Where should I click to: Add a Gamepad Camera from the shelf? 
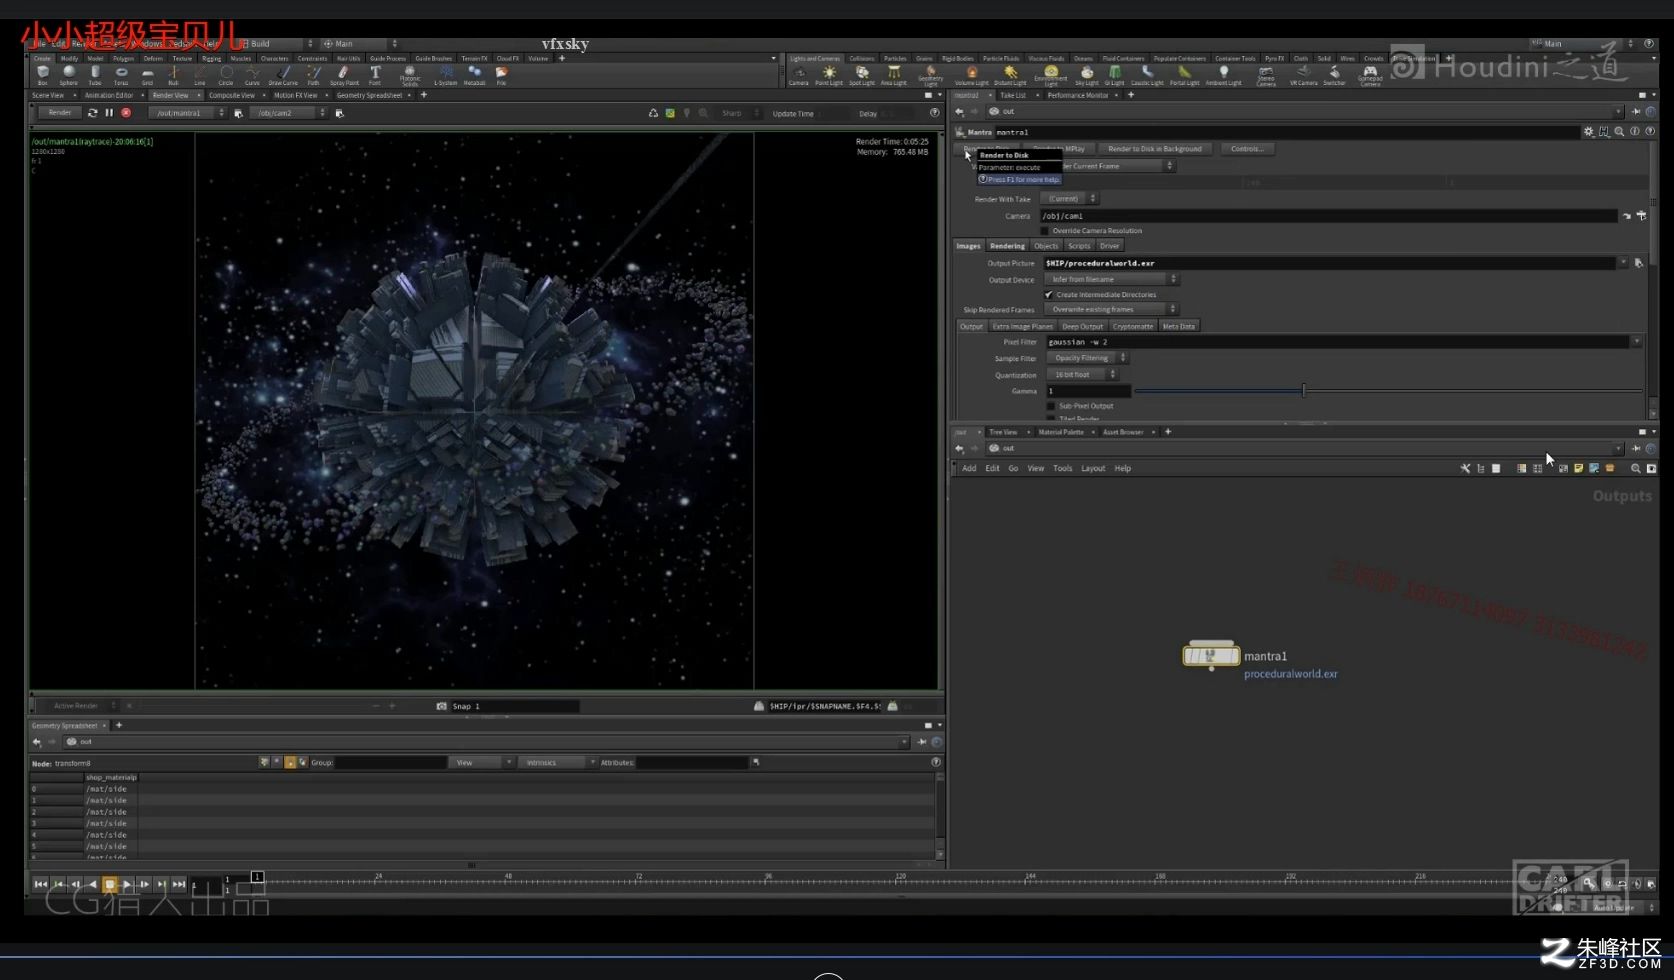tap(1370, 75)
